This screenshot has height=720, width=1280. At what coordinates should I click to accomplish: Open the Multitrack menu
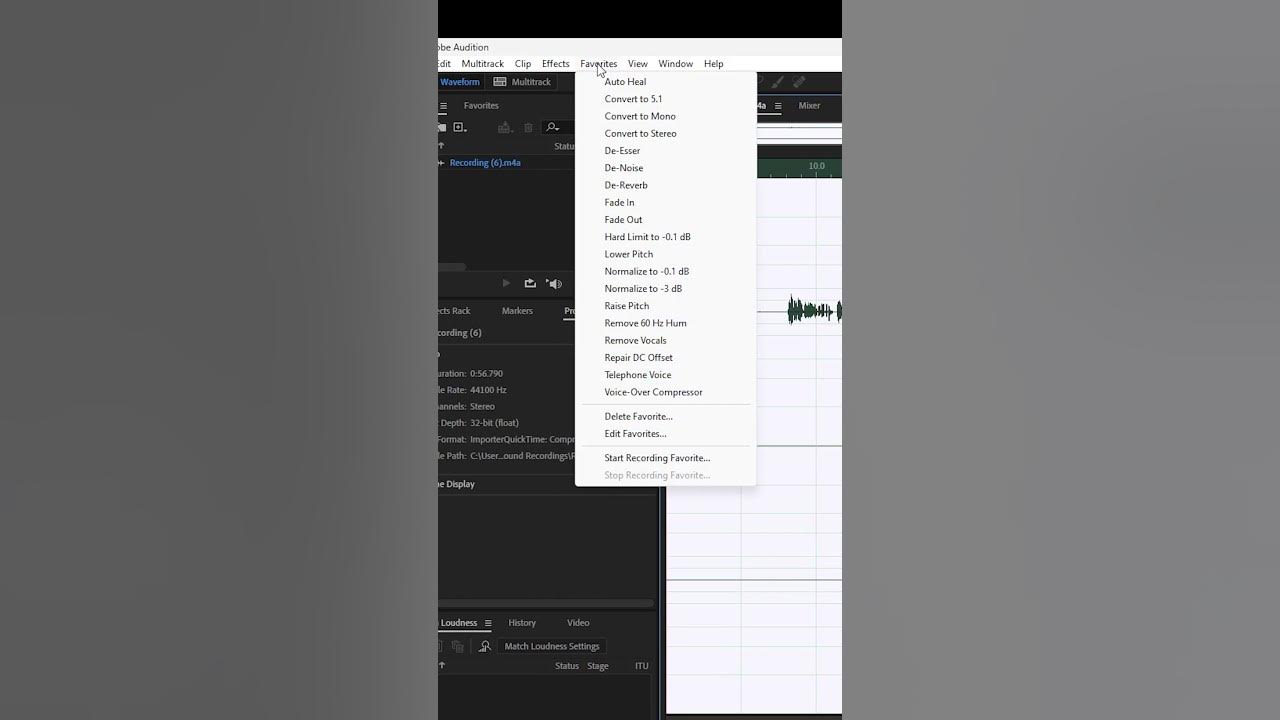(483, 64)
